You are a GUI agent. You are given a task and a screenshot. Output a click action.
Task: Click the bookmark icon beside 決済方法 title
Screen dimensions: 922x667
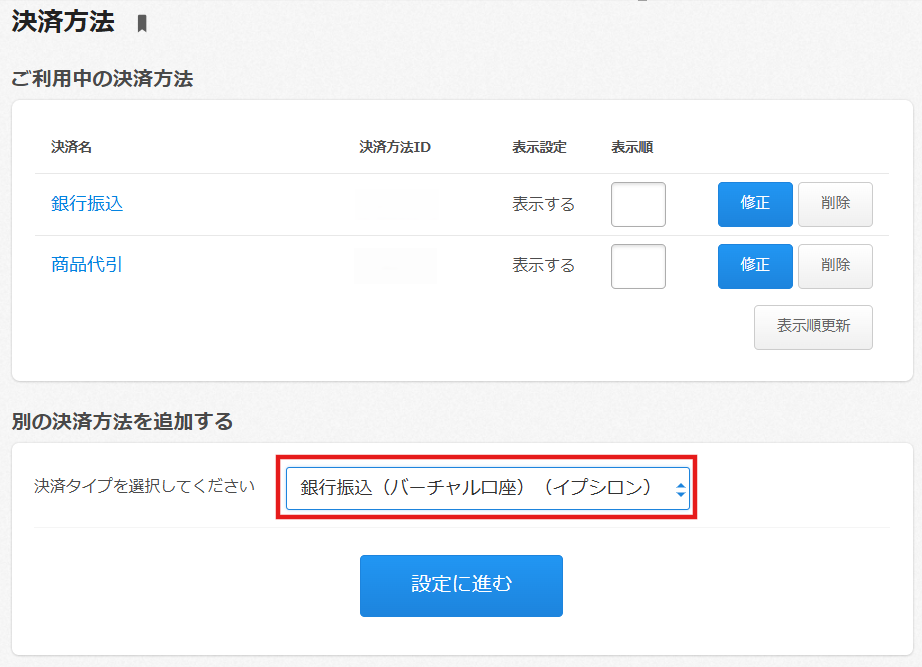[142, 24]
